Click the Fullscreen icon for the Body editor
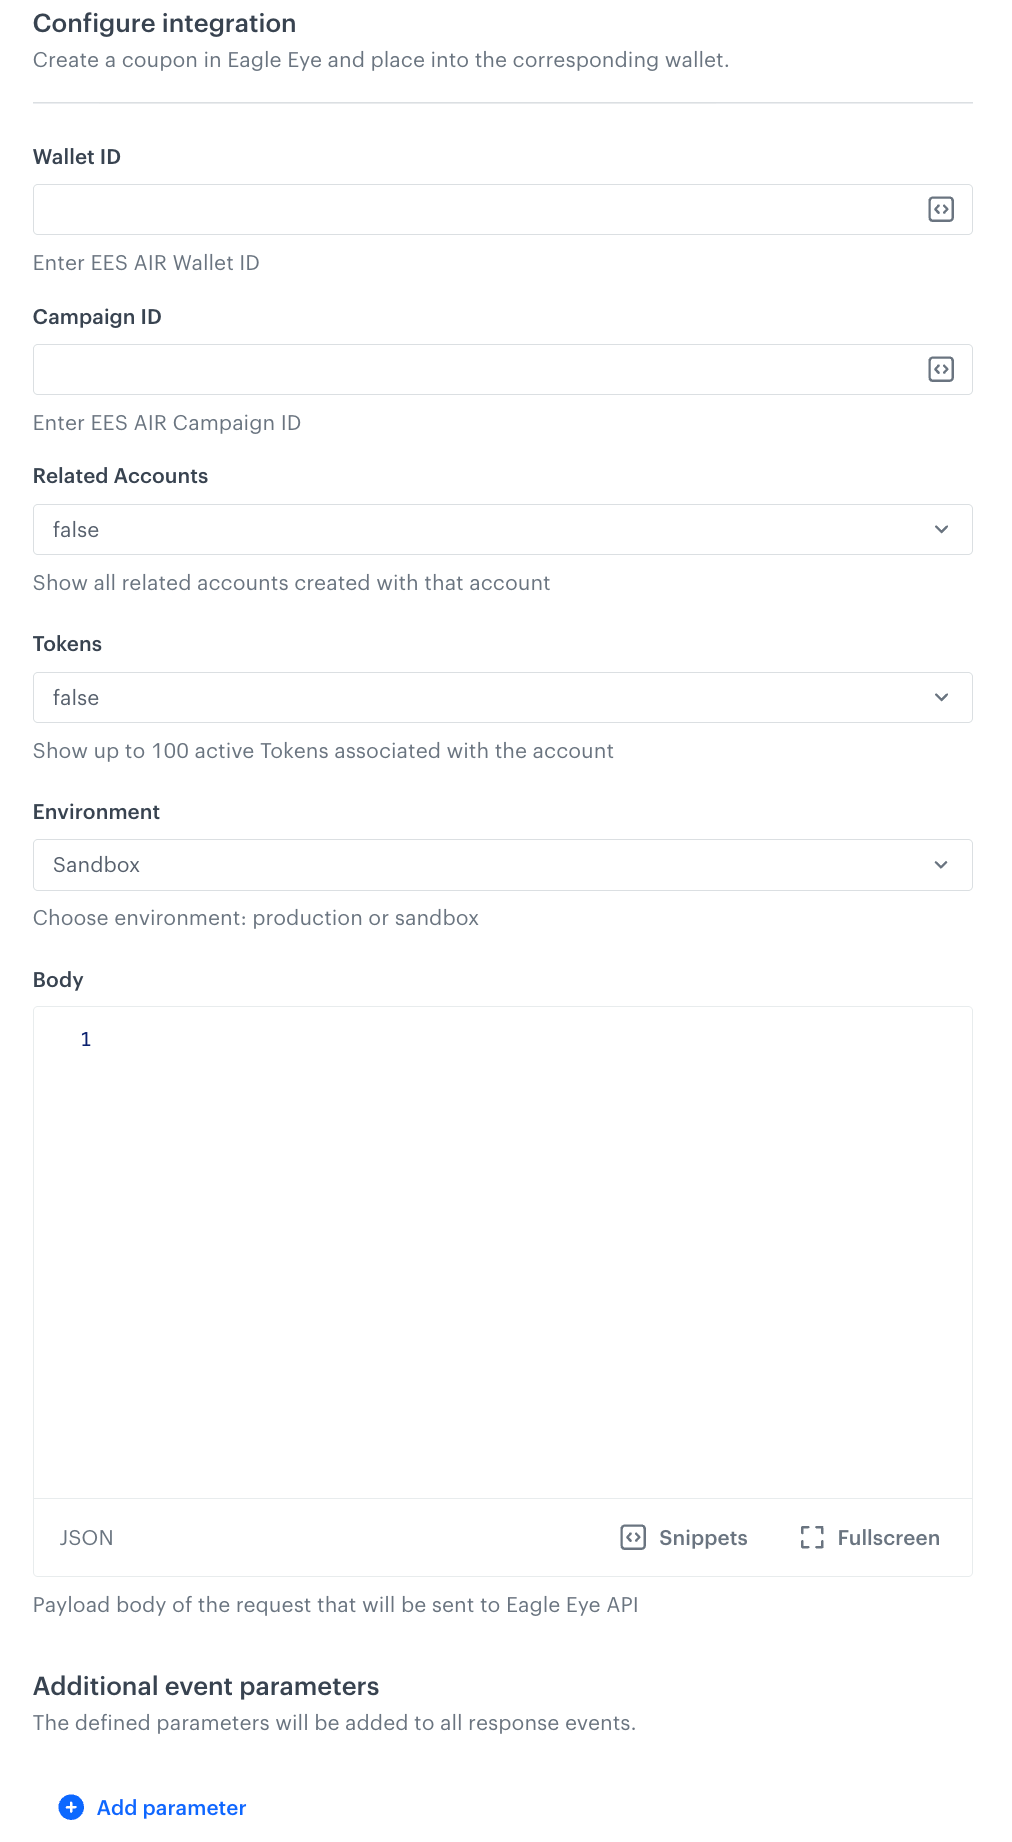Screen dimensions: 1012x1842 tap(812, 1537)
